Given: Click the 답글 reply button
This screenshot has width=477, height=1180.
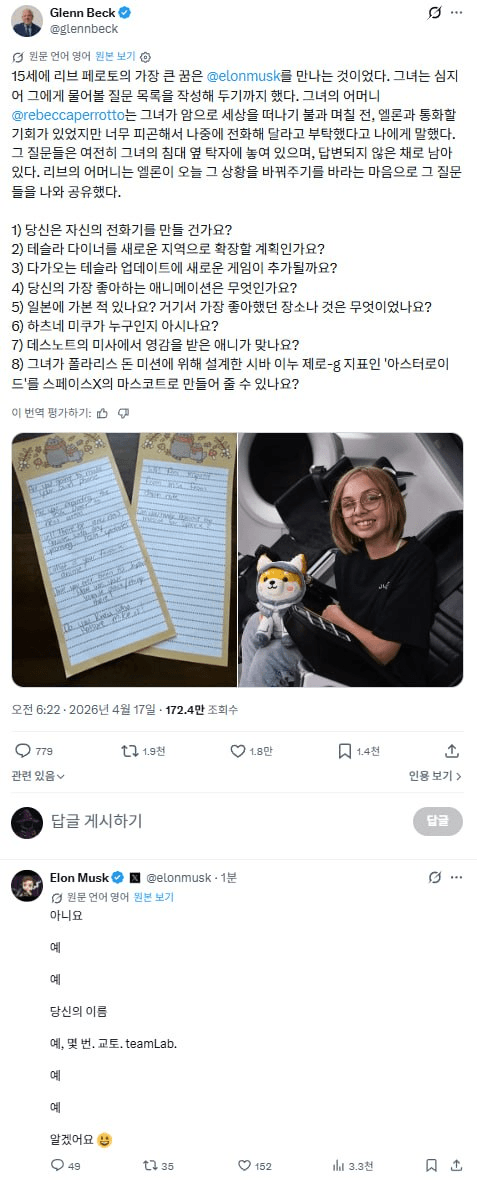Looking at the screenshot, I should tap(438, 821).
